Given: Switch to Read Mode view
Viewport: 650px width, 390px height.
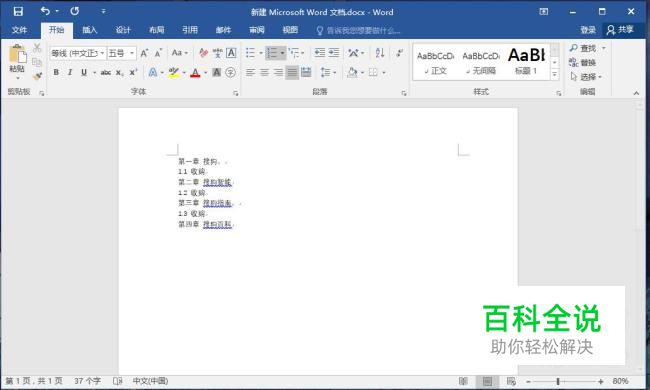Looking at the screenshot, I should click(463, 381).
